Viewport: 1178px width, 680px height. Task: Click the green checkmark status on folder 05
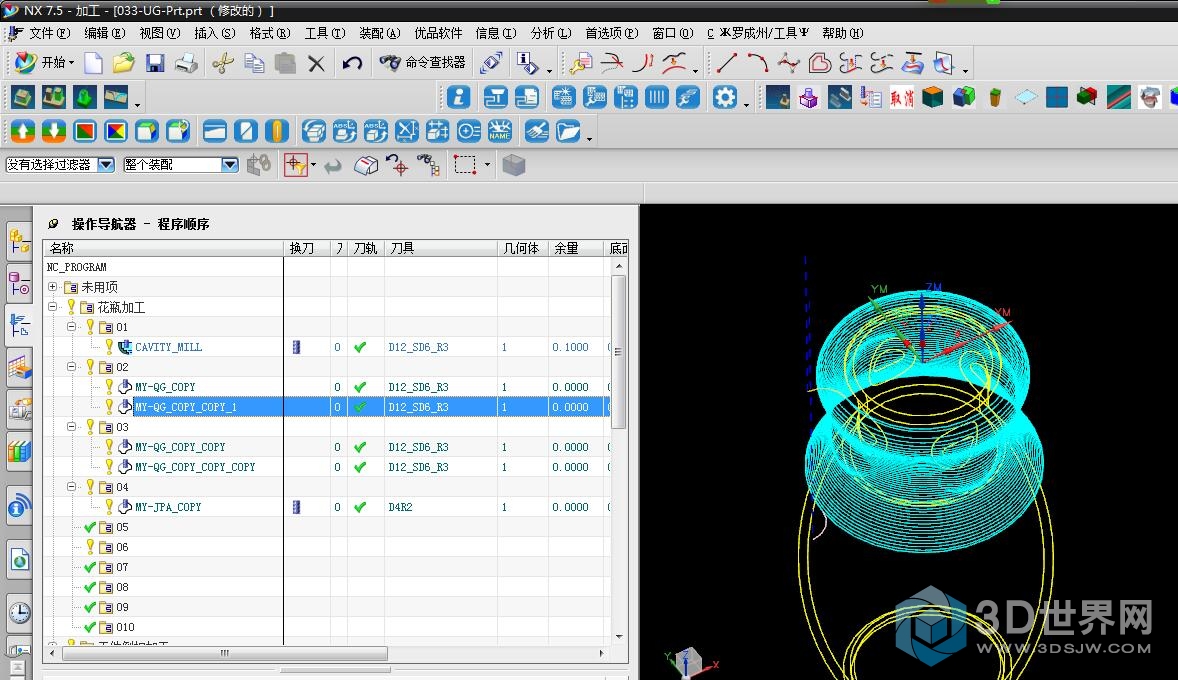90,527
